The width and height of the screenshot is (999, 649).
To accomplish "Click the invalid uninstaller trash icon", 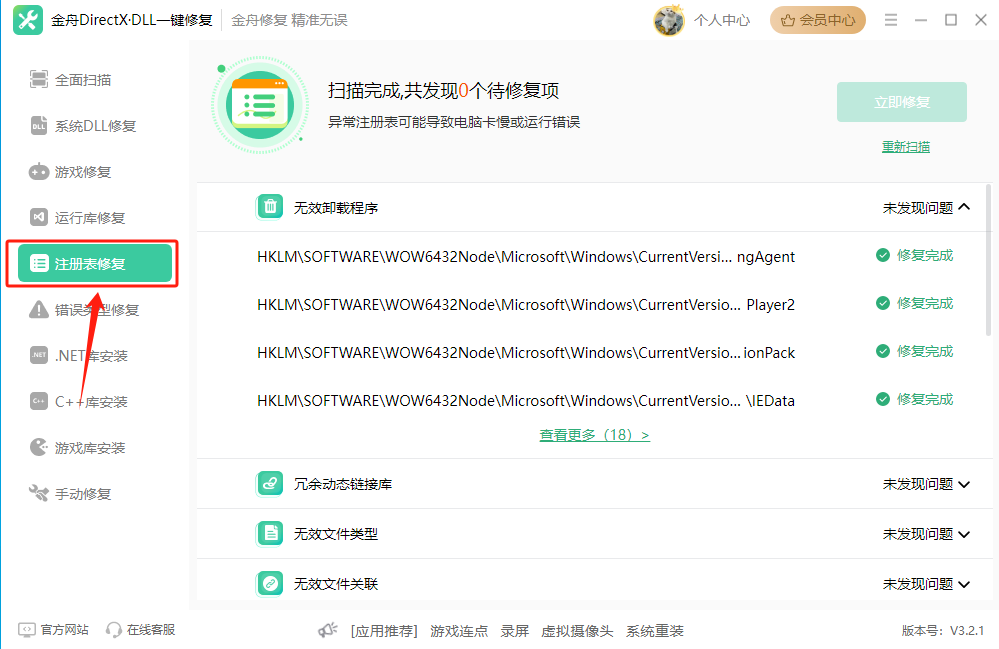I will [270, 207].
